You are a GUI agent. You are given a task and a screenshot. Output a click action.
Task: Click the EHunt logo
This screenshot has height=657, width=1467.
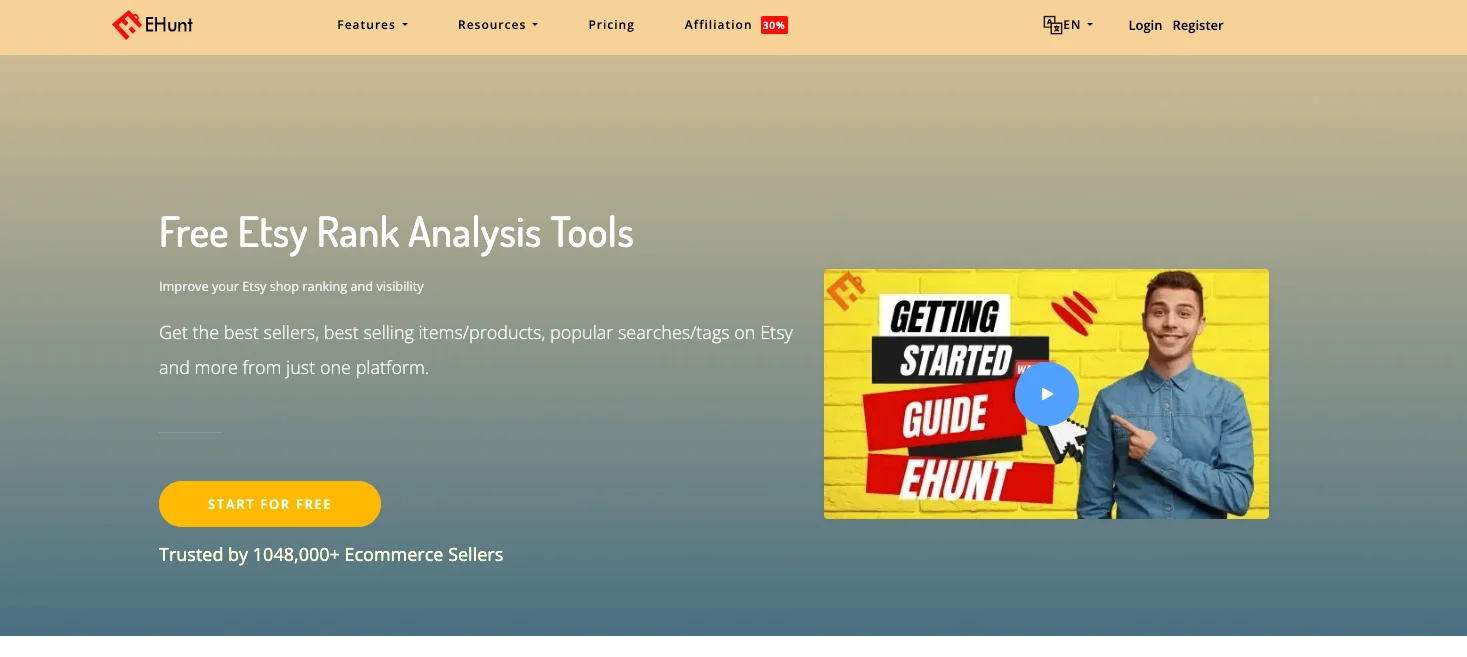coord(152,25)
